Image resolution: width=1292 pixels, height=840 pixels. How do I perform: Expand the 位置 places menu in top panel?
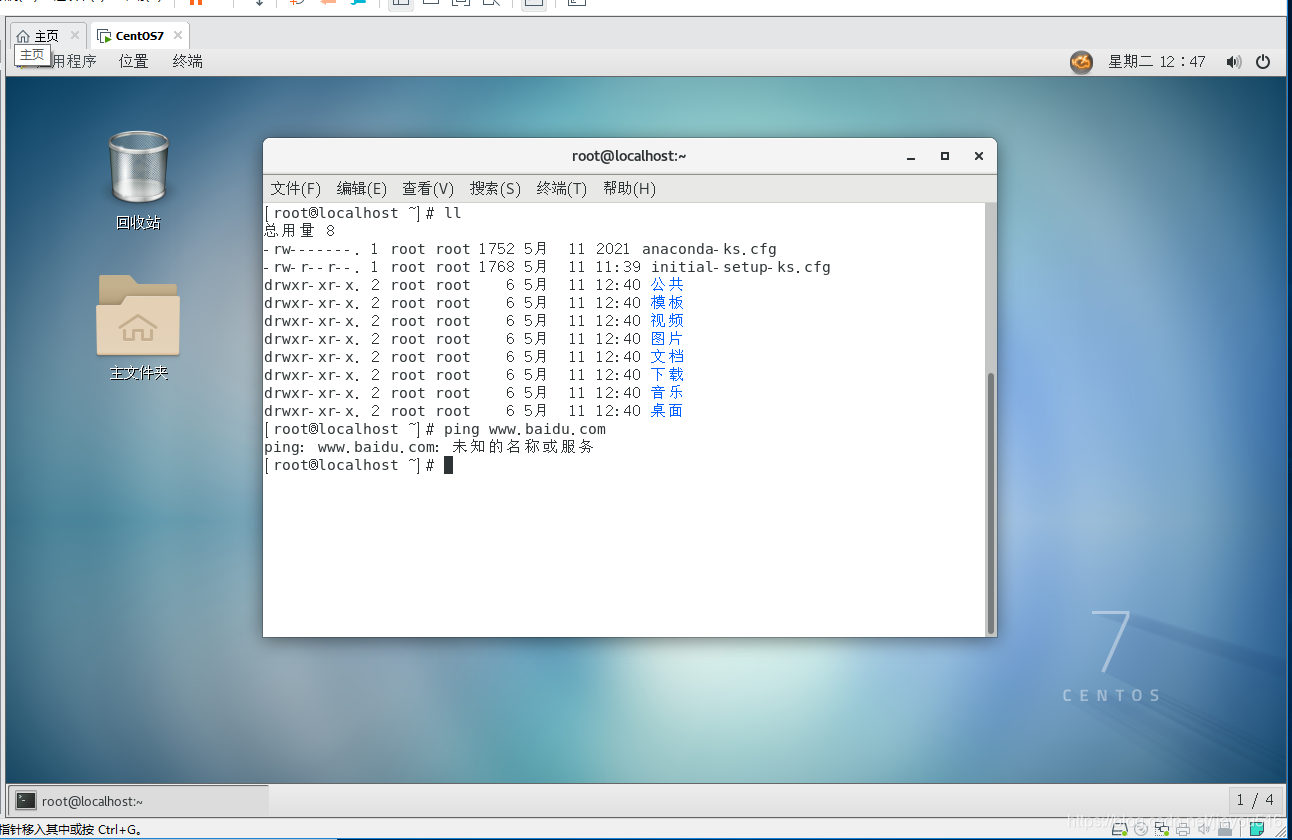(133, 61)
